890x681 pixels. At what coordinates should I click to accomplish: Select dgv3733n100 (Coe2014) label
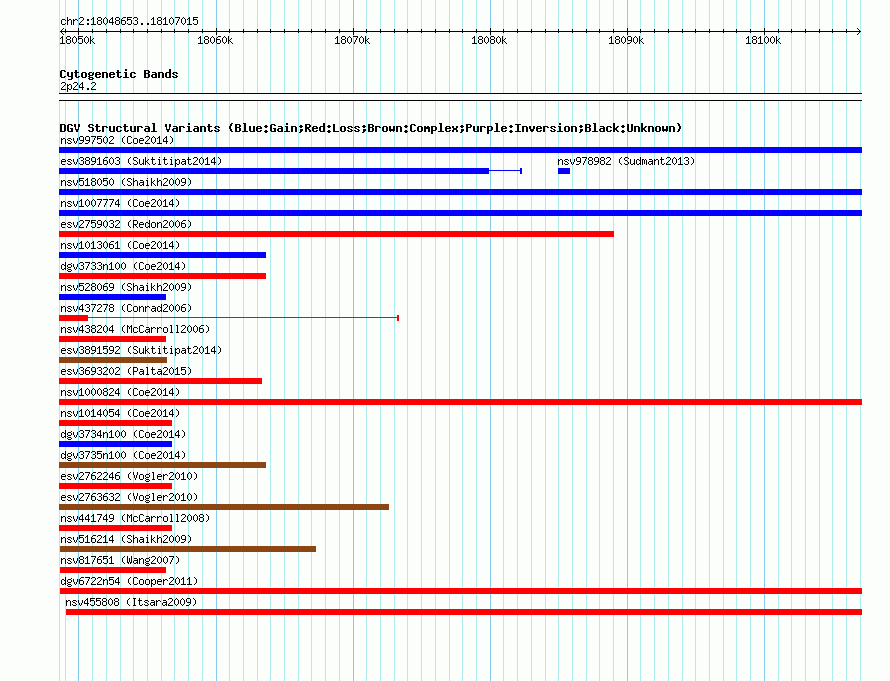[123, 266]
